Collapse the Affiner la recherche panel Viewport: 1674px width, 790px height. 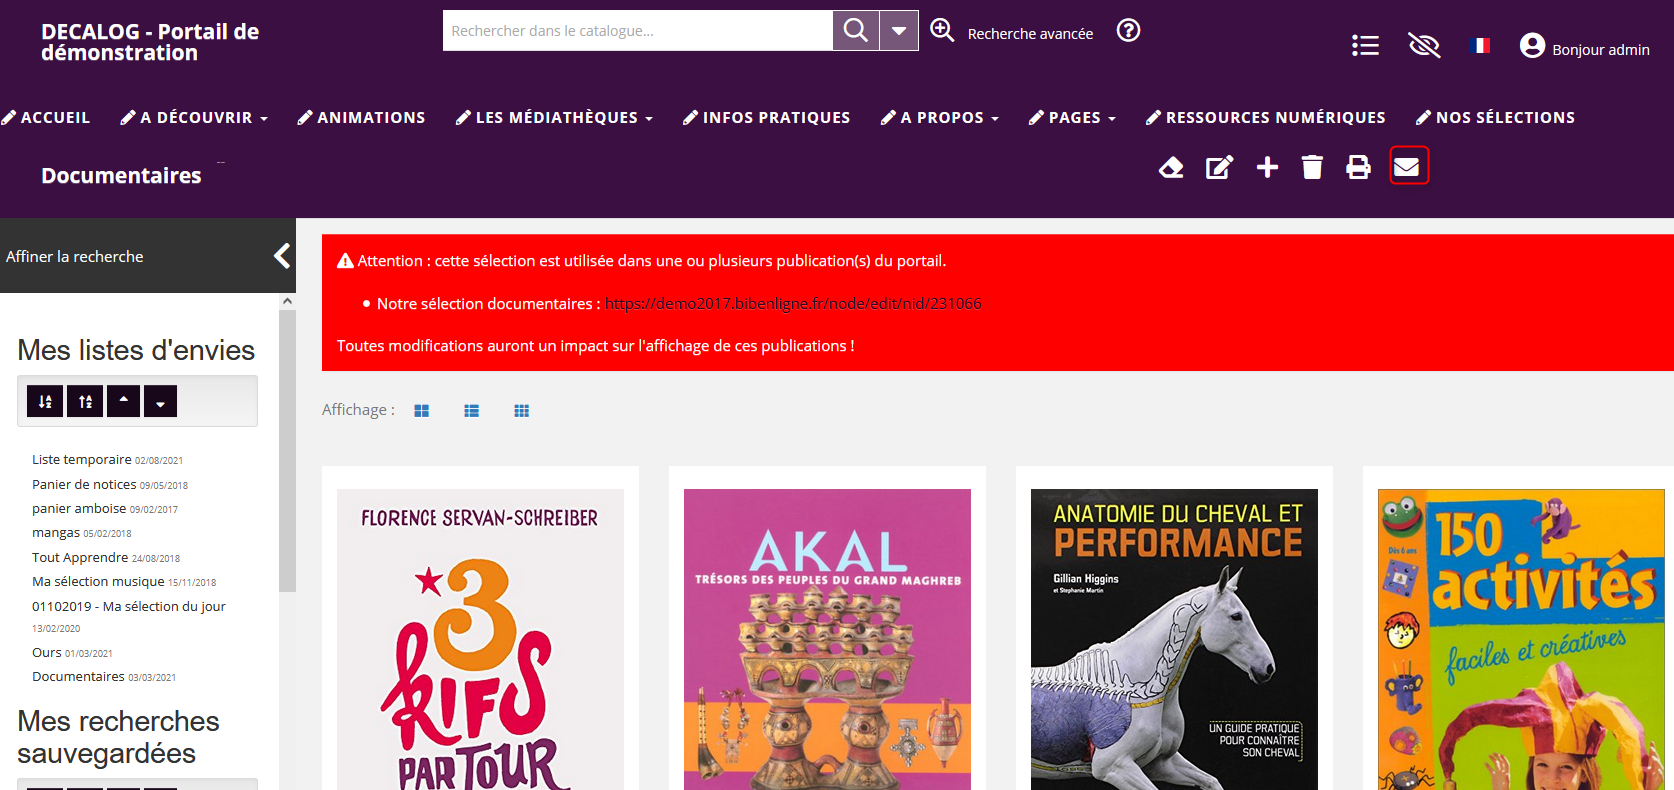click(282, 256)
